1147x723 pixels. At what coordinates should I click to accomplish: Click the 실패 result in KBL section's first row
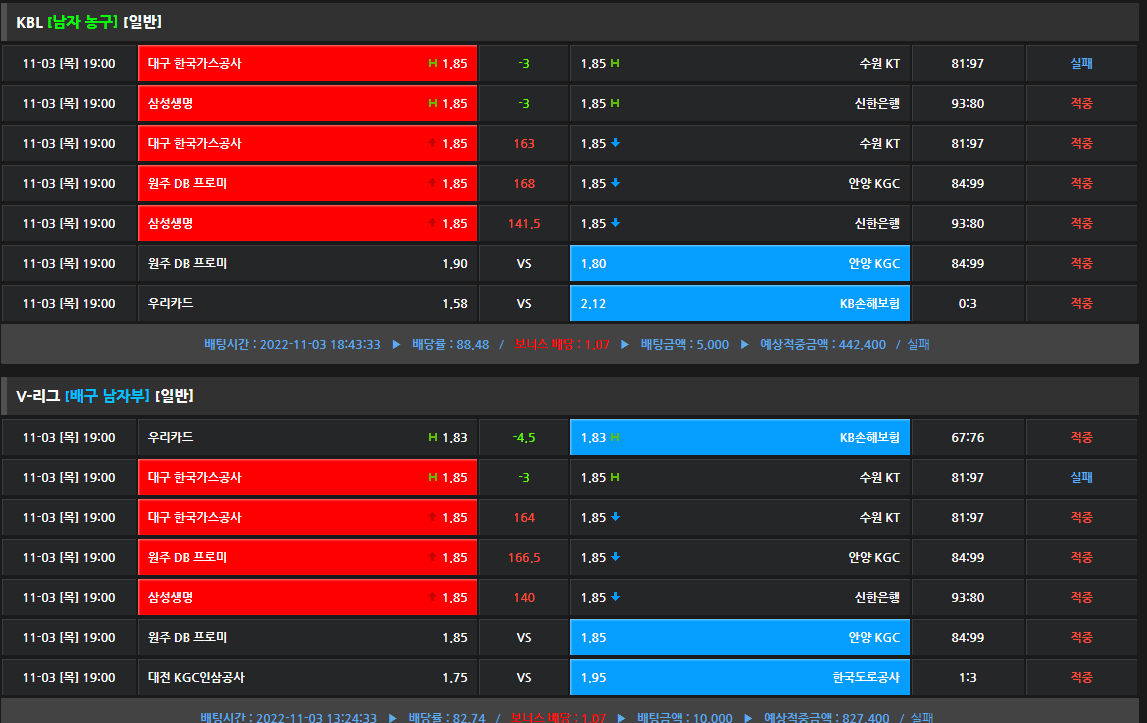(x=1081, y=64)
